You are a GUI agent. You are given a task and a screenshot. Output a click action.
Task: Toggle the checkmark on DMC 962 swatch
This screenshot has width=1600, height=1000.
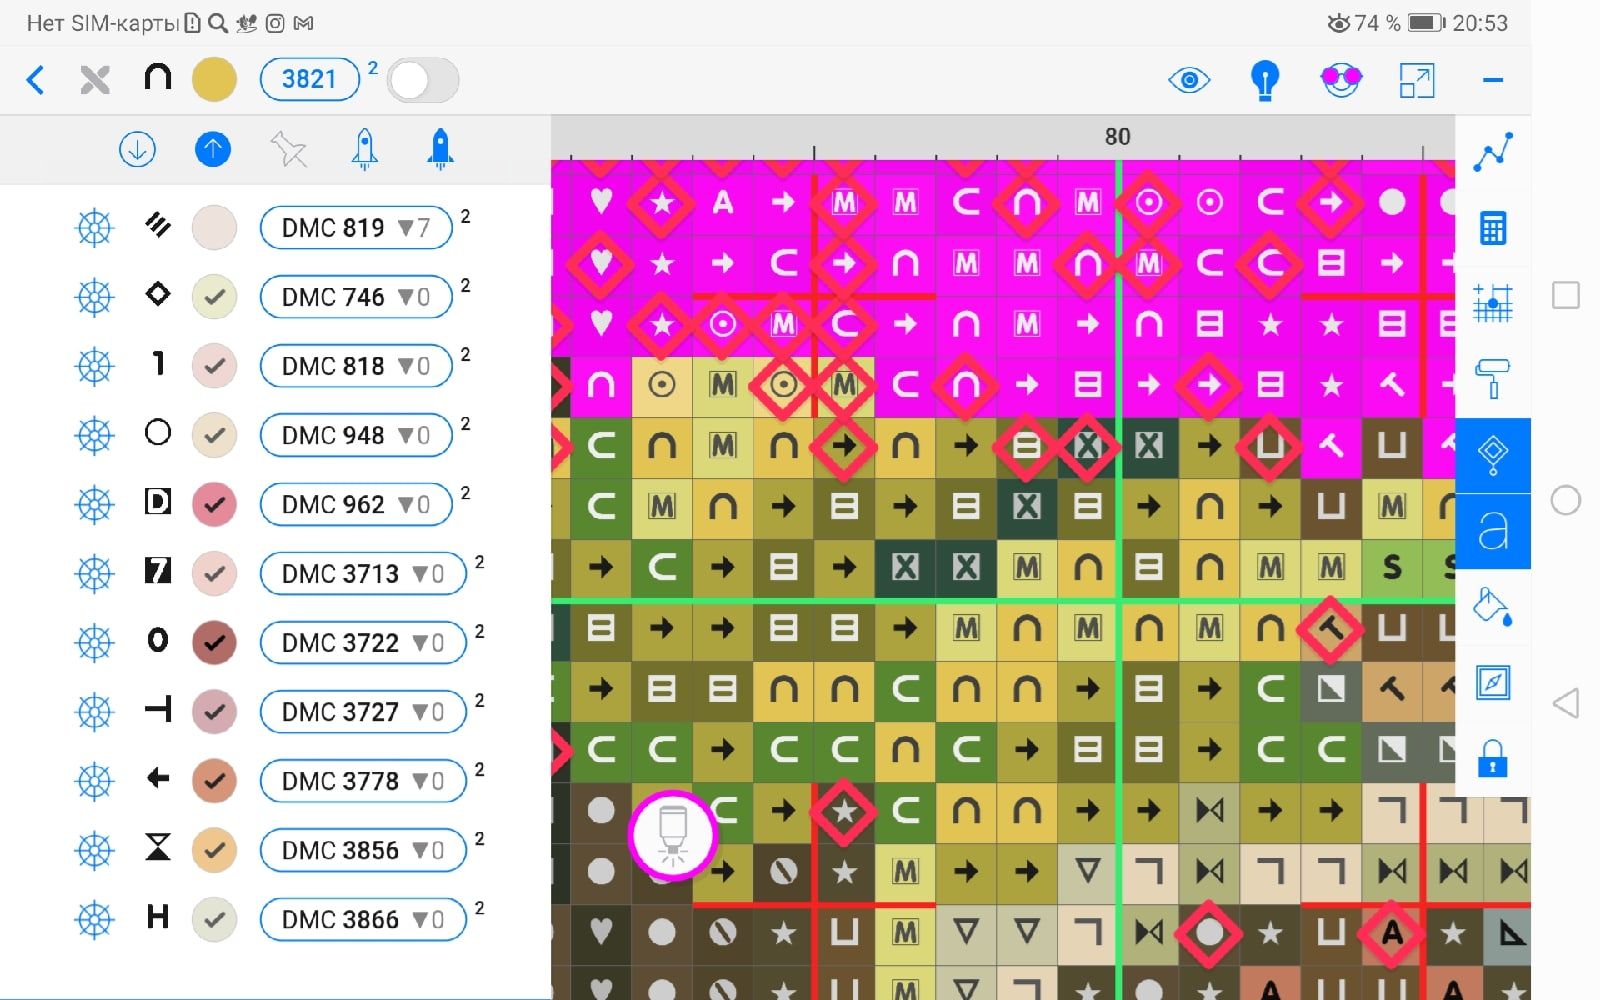[214, 505]
